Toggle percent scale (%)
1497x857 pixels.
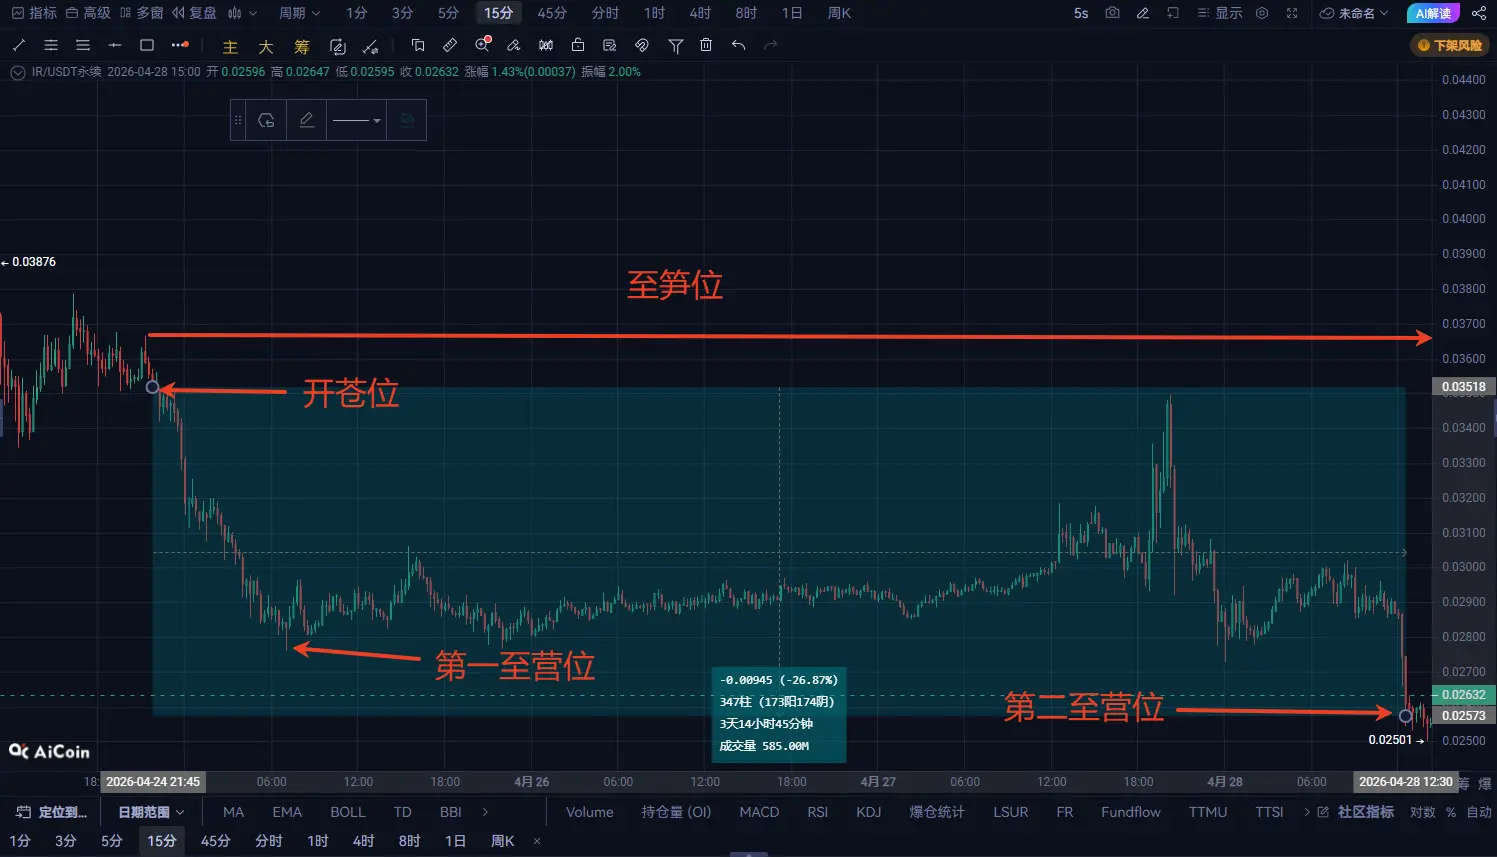tap(1451, 812)
